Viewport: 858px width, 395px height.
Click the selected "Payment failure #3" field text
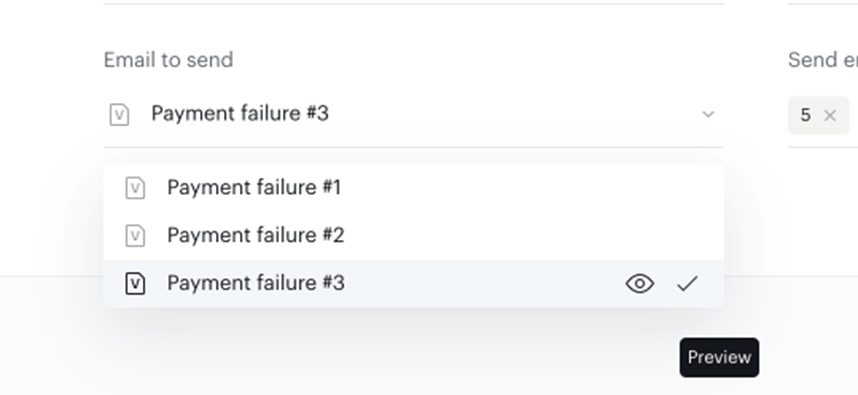pyautogui.click(x=240, y=114)
